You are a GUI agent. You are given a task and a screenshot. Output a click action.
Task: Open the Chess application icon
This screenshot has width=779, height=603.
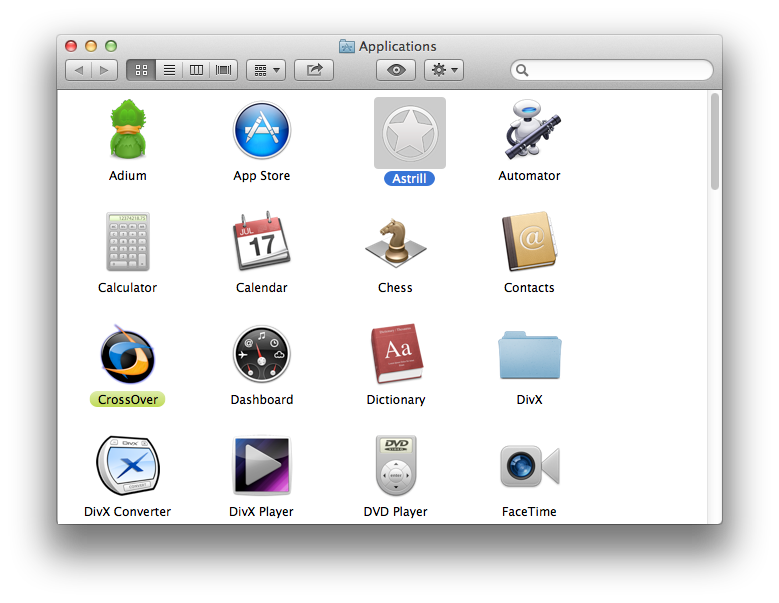[395, 242]
